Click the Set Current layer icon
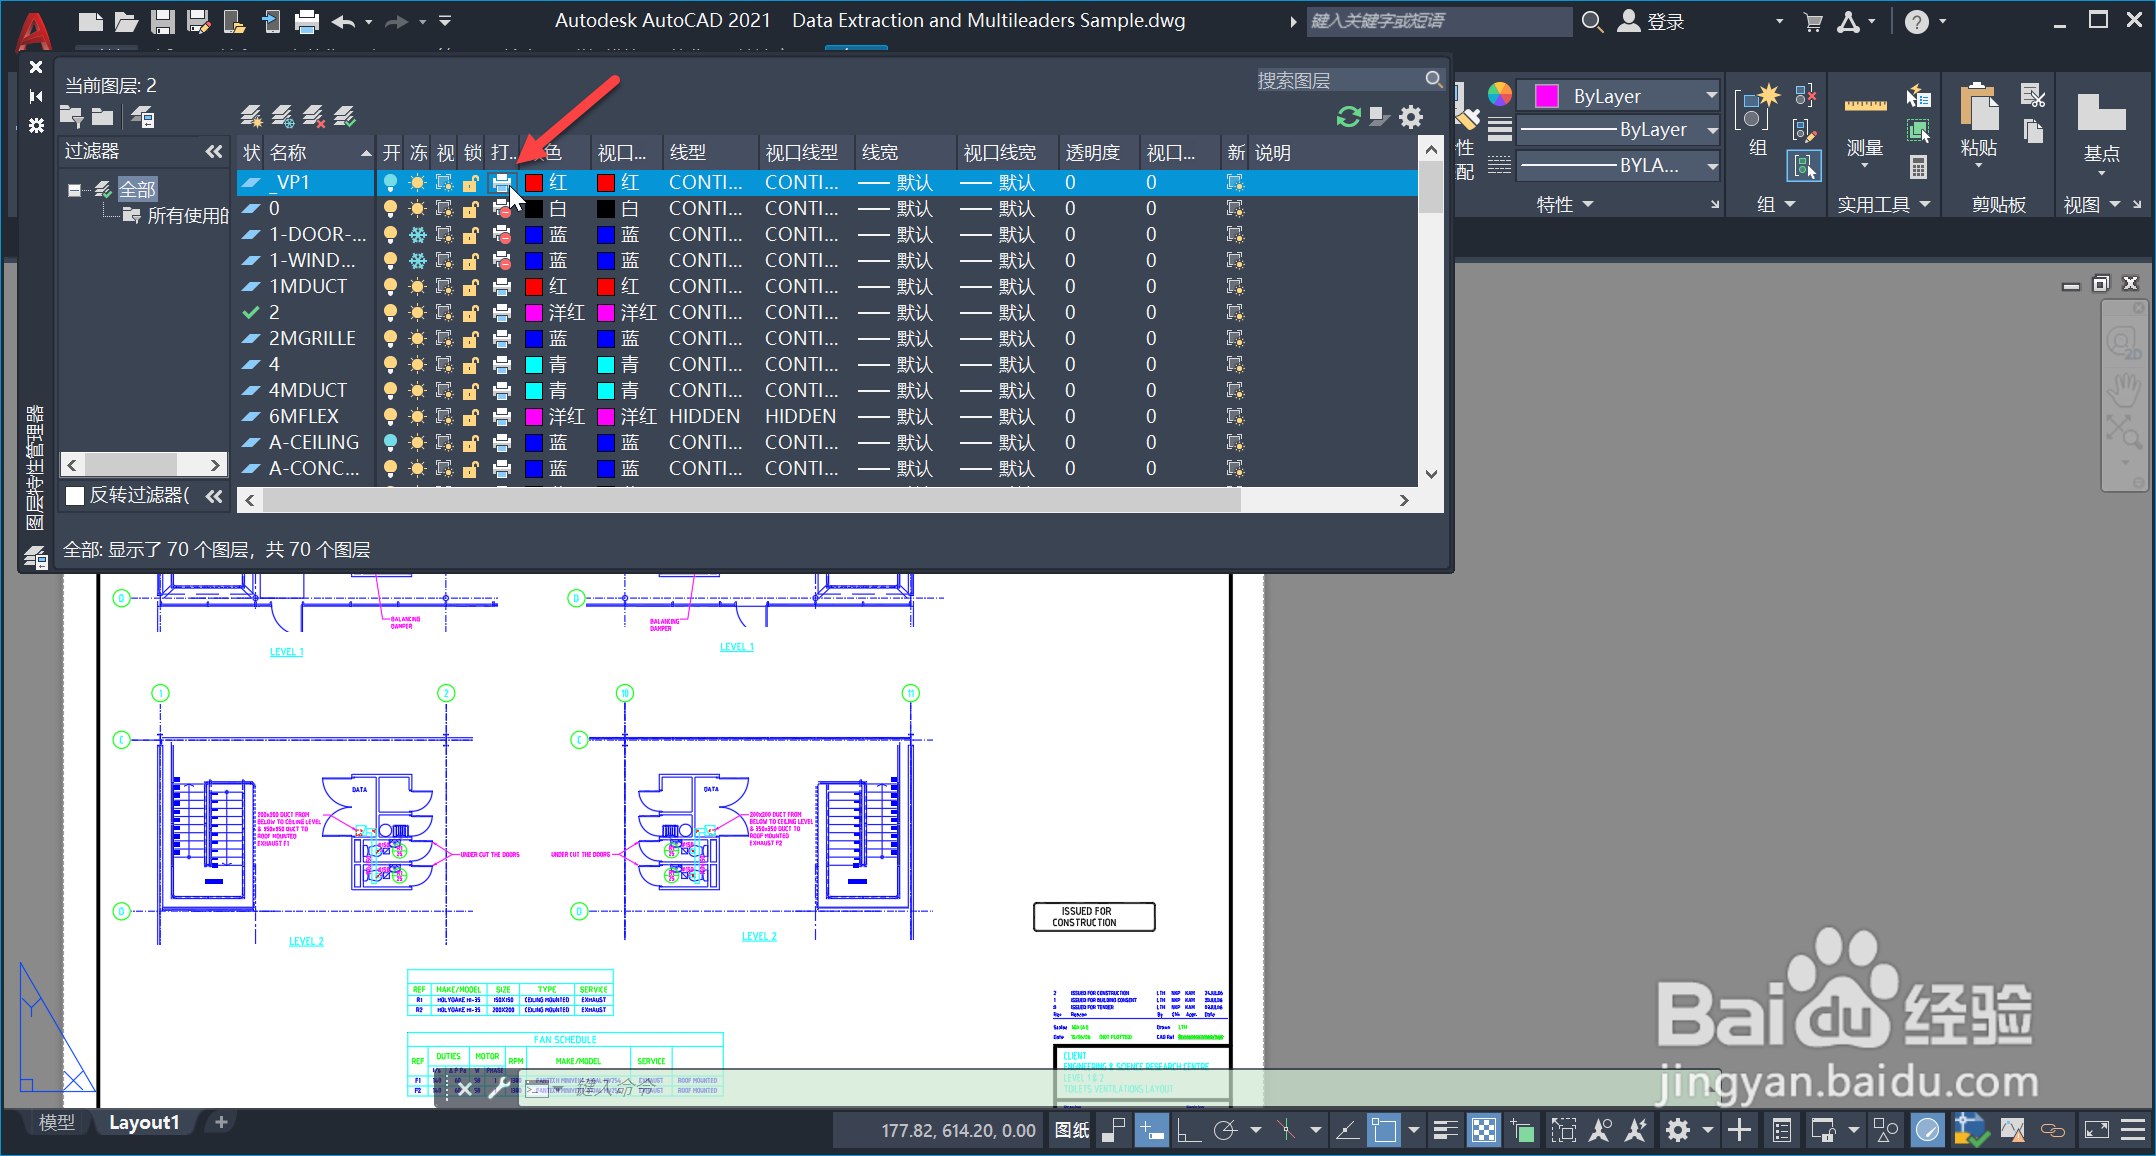The height and width of the screenshot is (1156, 2156). pos(345,117)
